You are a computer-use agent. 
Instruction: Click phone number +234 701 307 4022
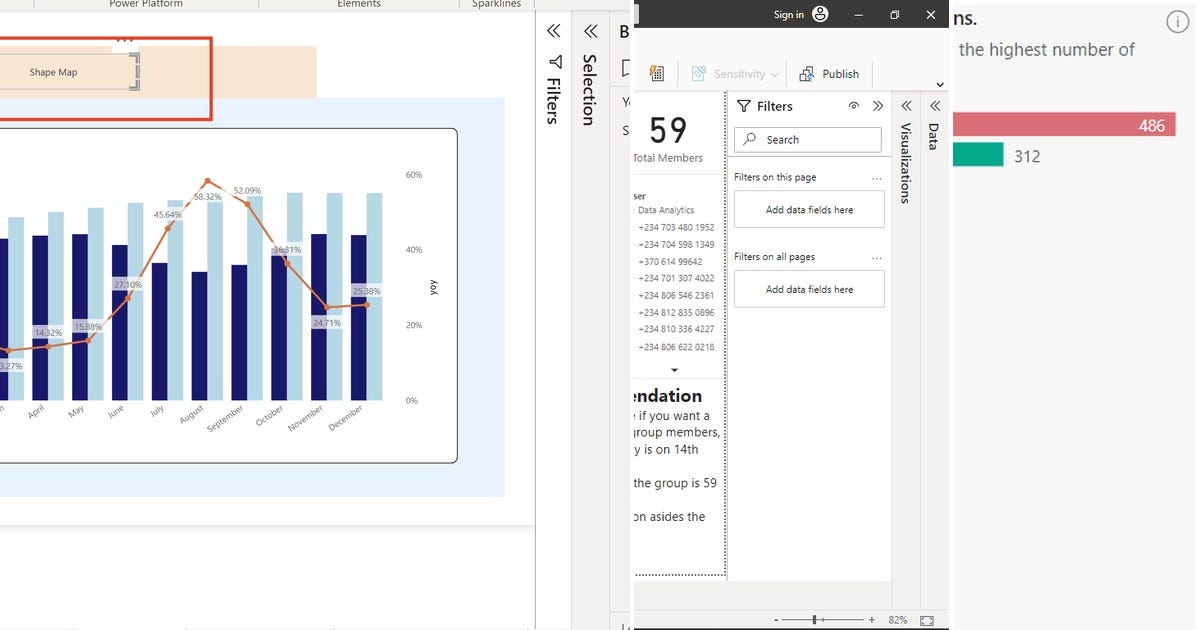676,279
